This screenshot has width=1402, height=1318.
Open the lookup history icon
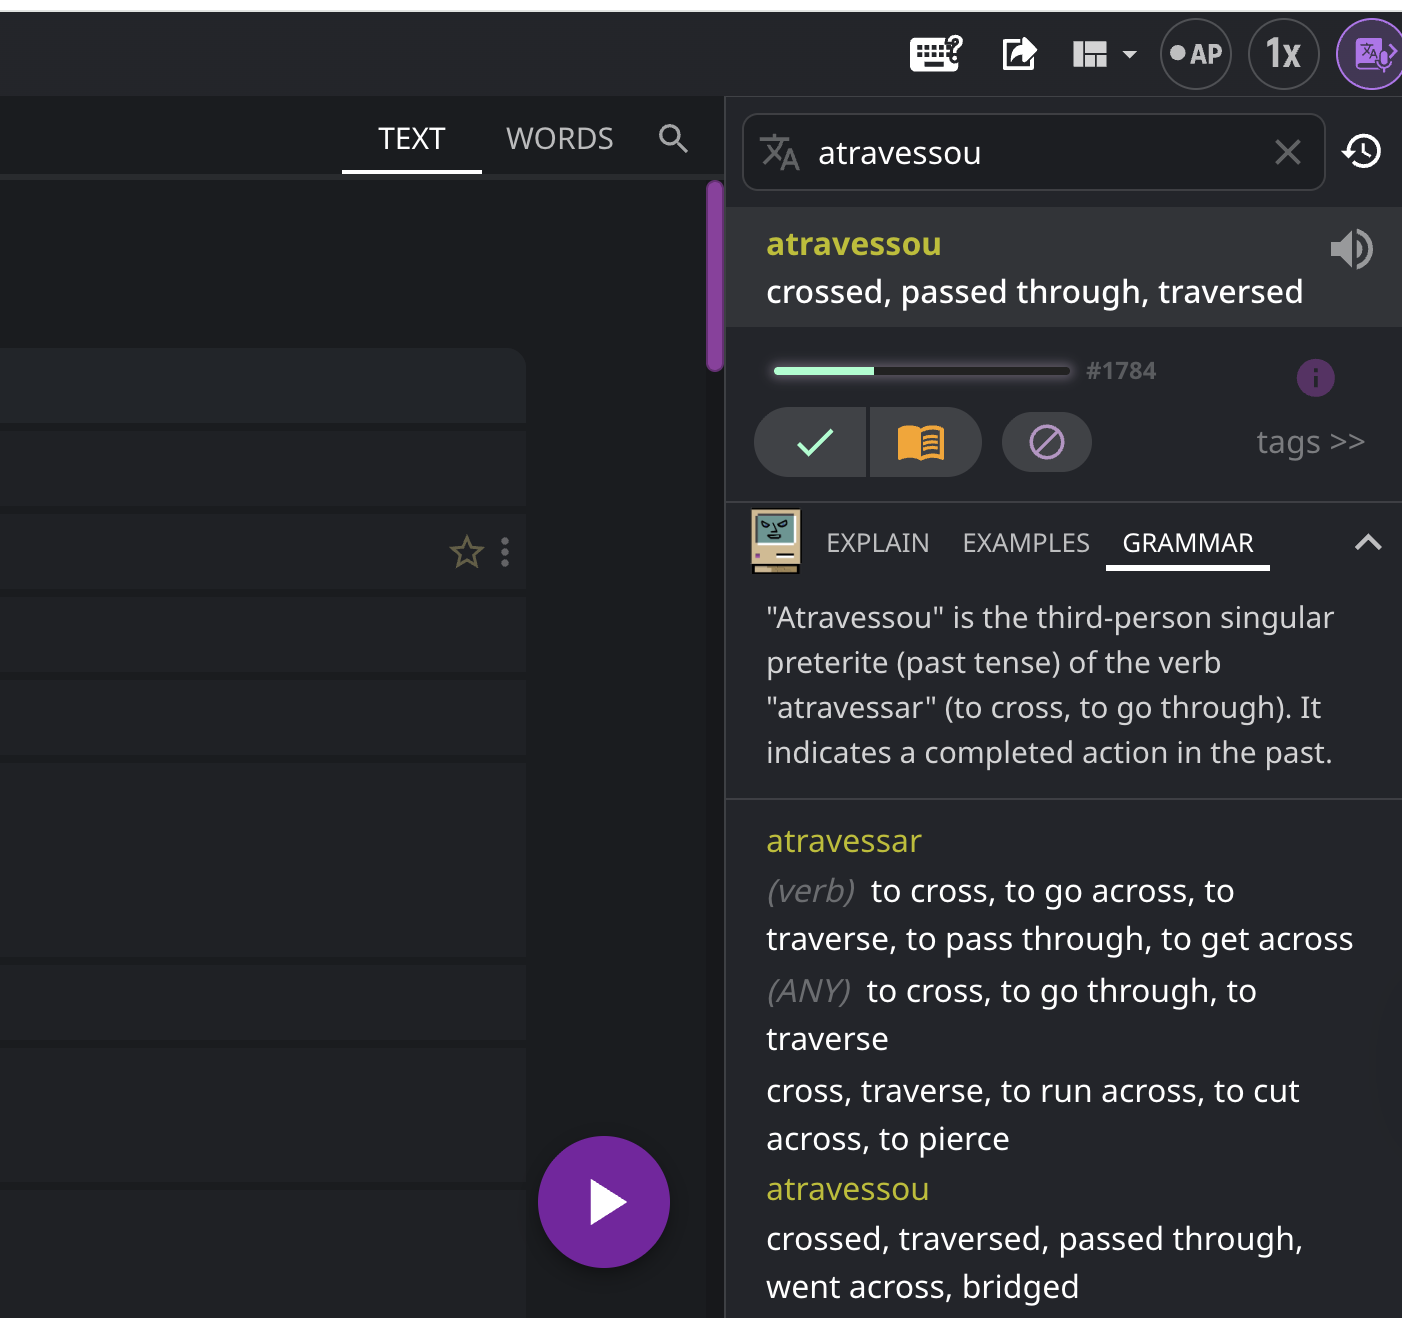pos(1362,152)
